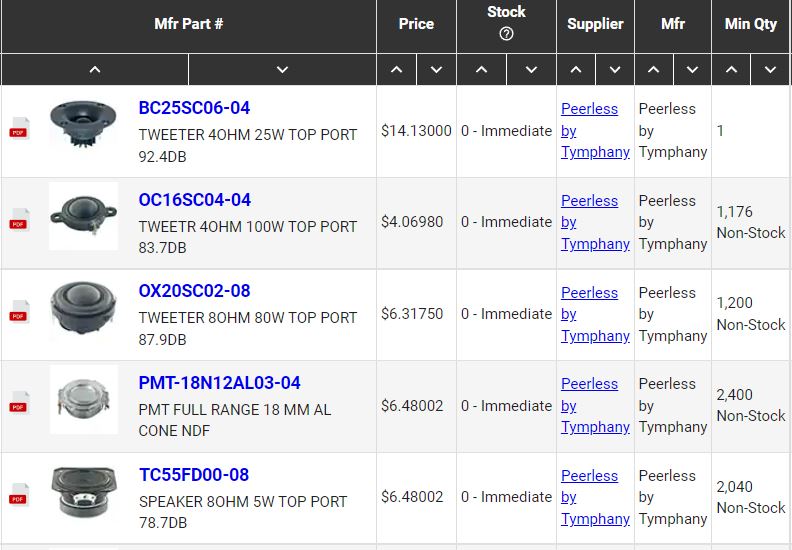Sort Stock column descending
792x550 pixels.
pos(531,70)
